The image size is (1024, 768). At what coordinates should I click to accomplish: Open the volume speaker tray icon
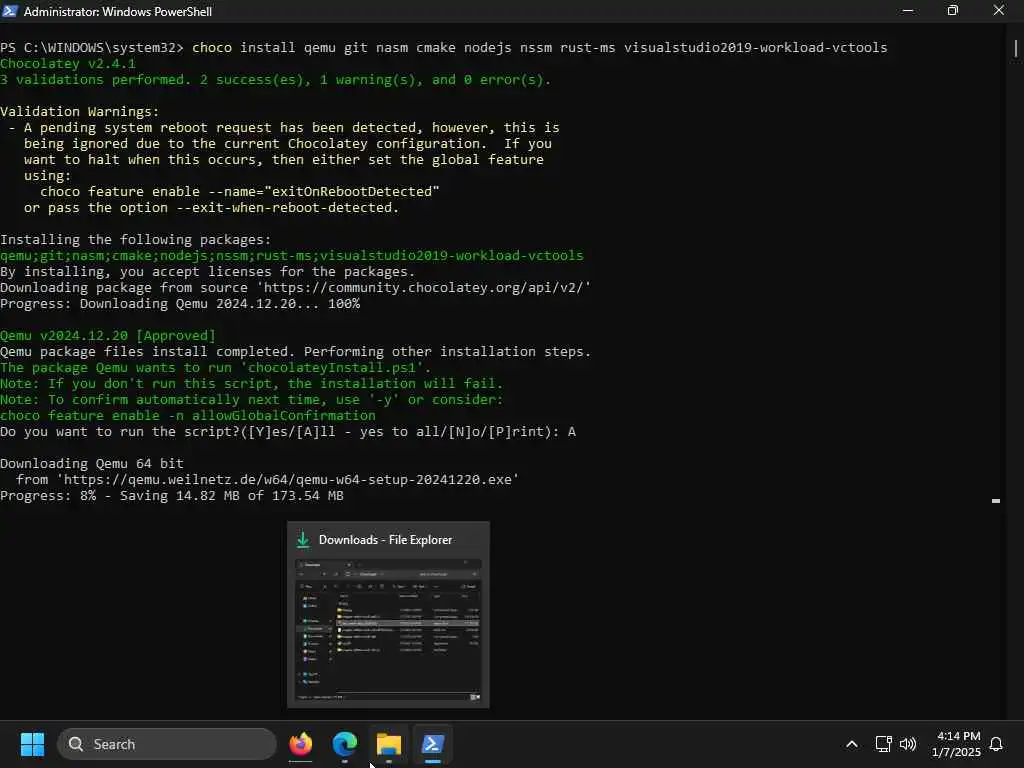pyautogui.click(x=908, y=744)
